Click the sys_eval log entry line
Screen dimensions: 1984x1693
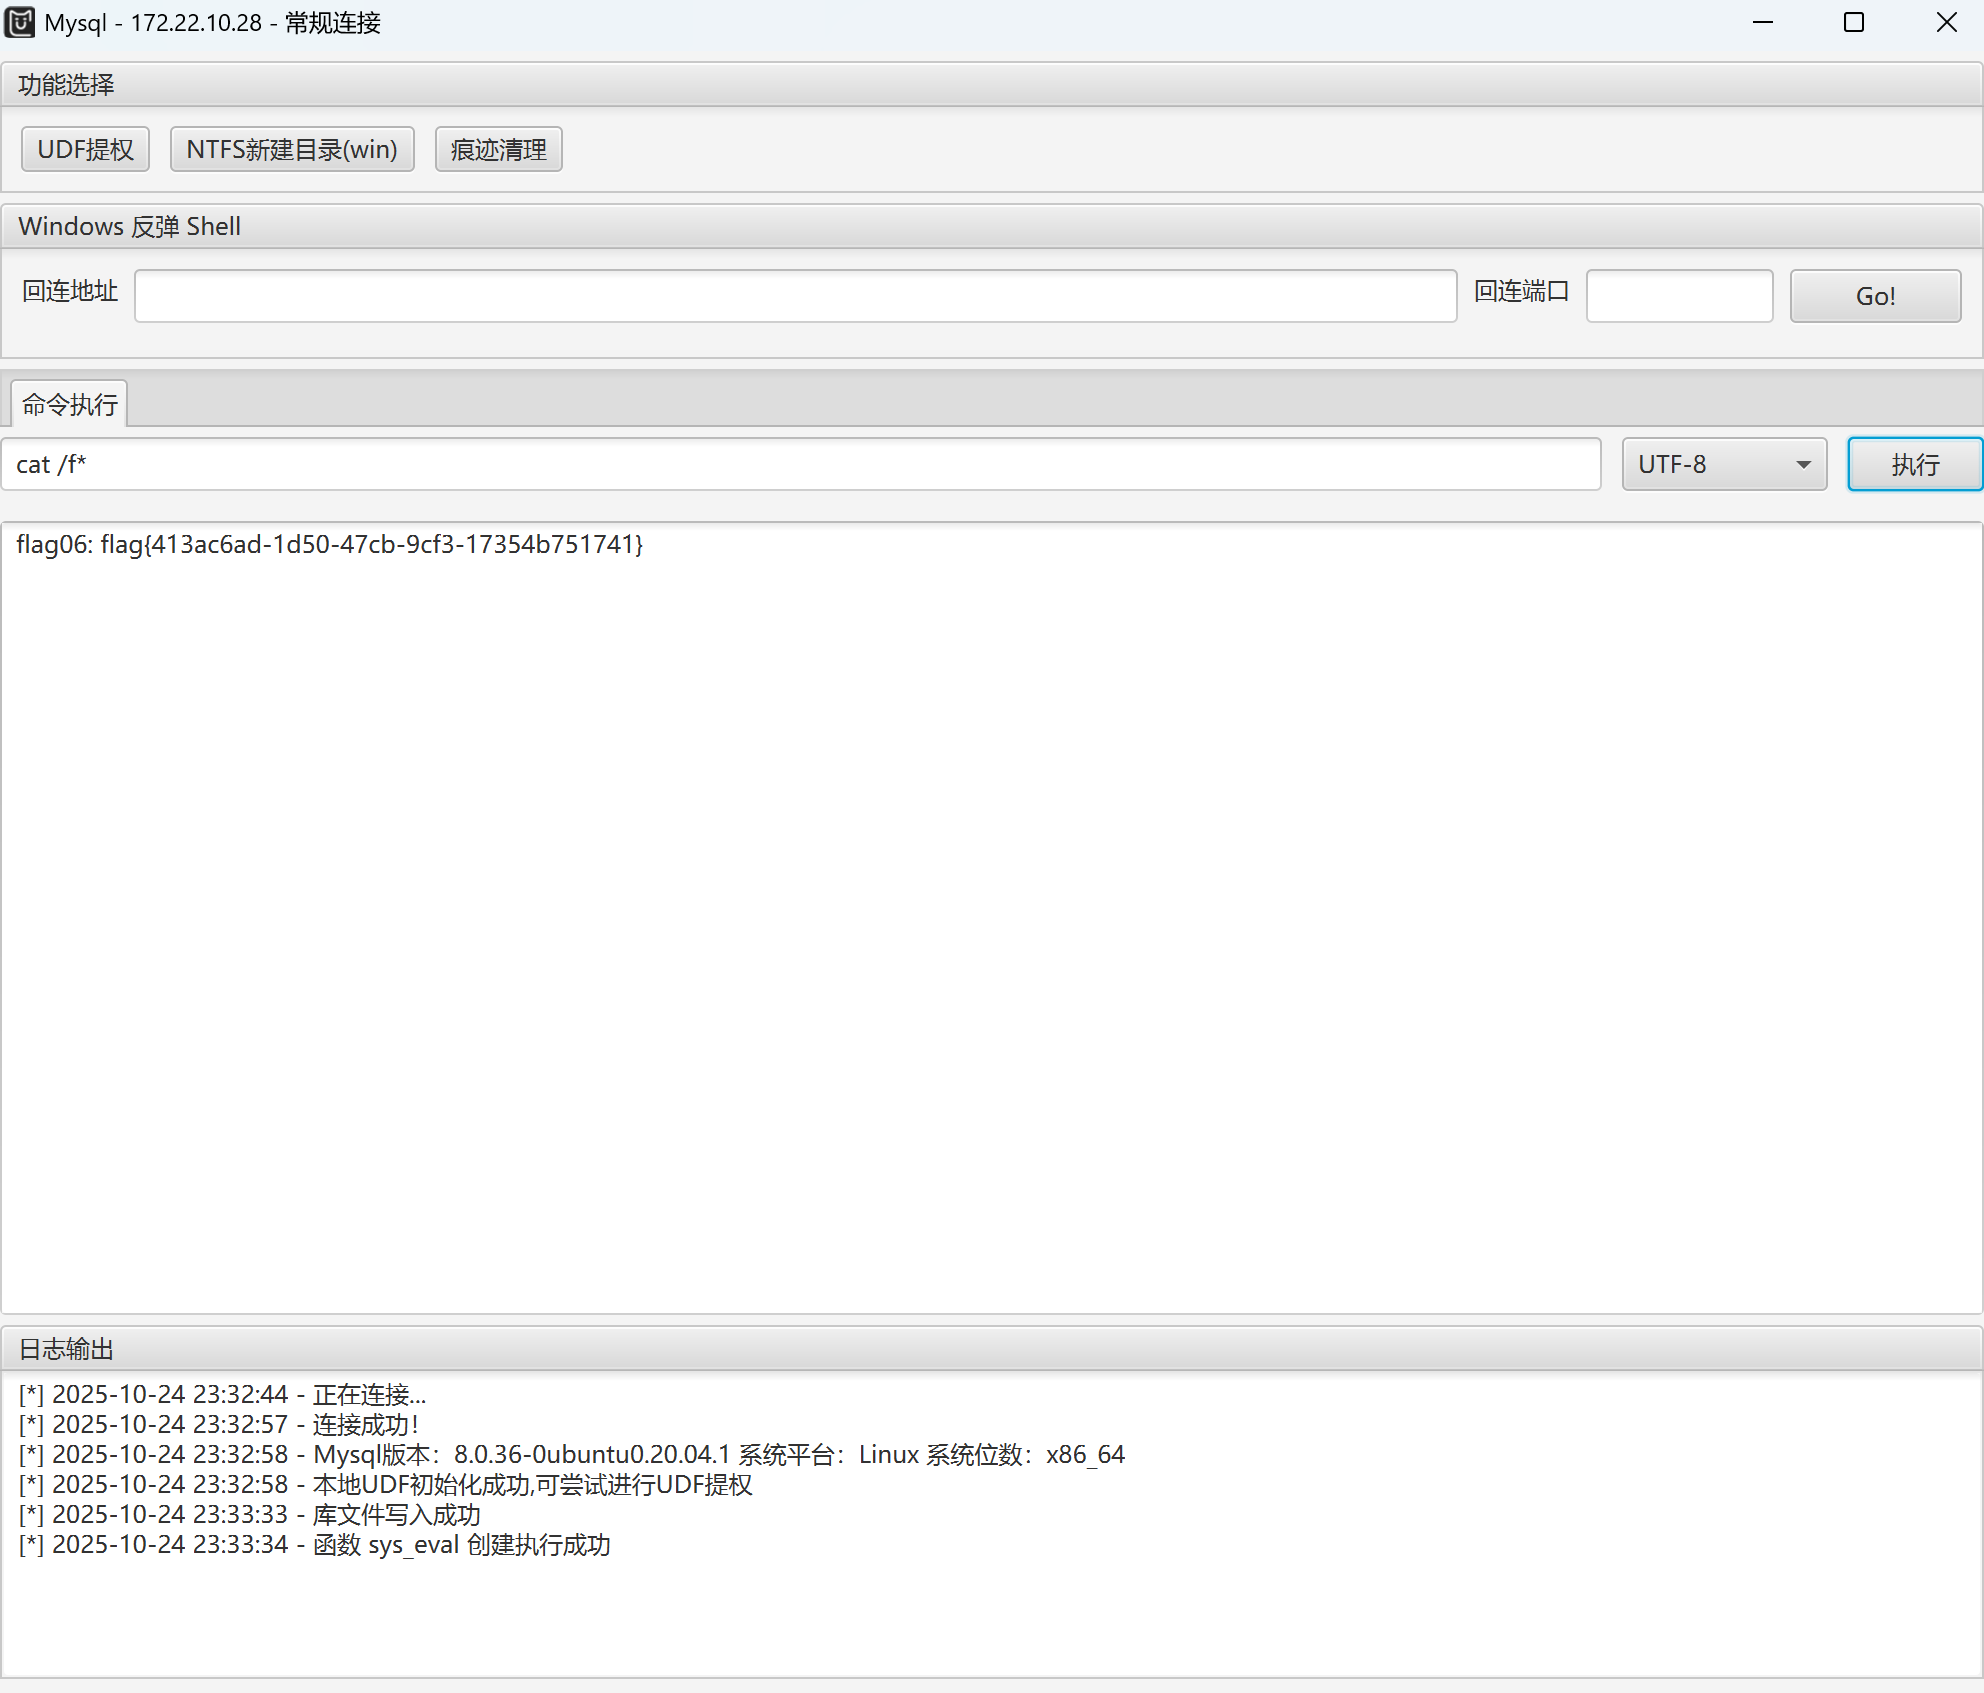[314, 1545]
